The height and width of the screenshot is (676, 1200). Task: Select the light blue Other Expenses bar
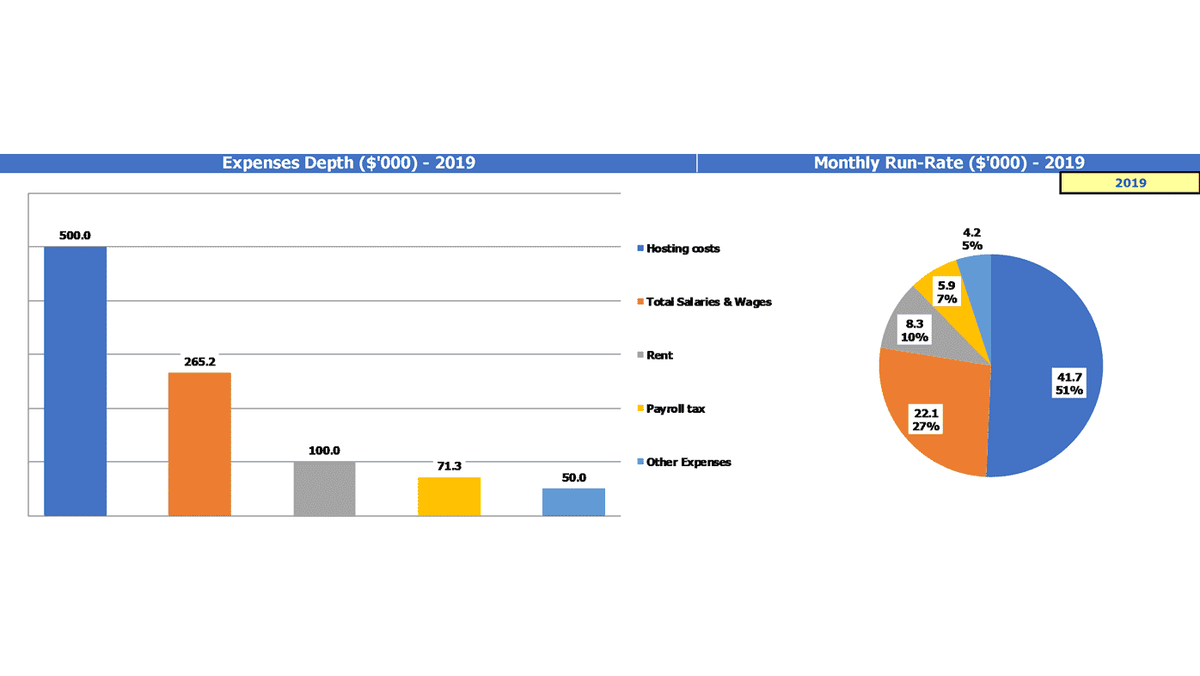pyautogui.click(x=574, y=502)
